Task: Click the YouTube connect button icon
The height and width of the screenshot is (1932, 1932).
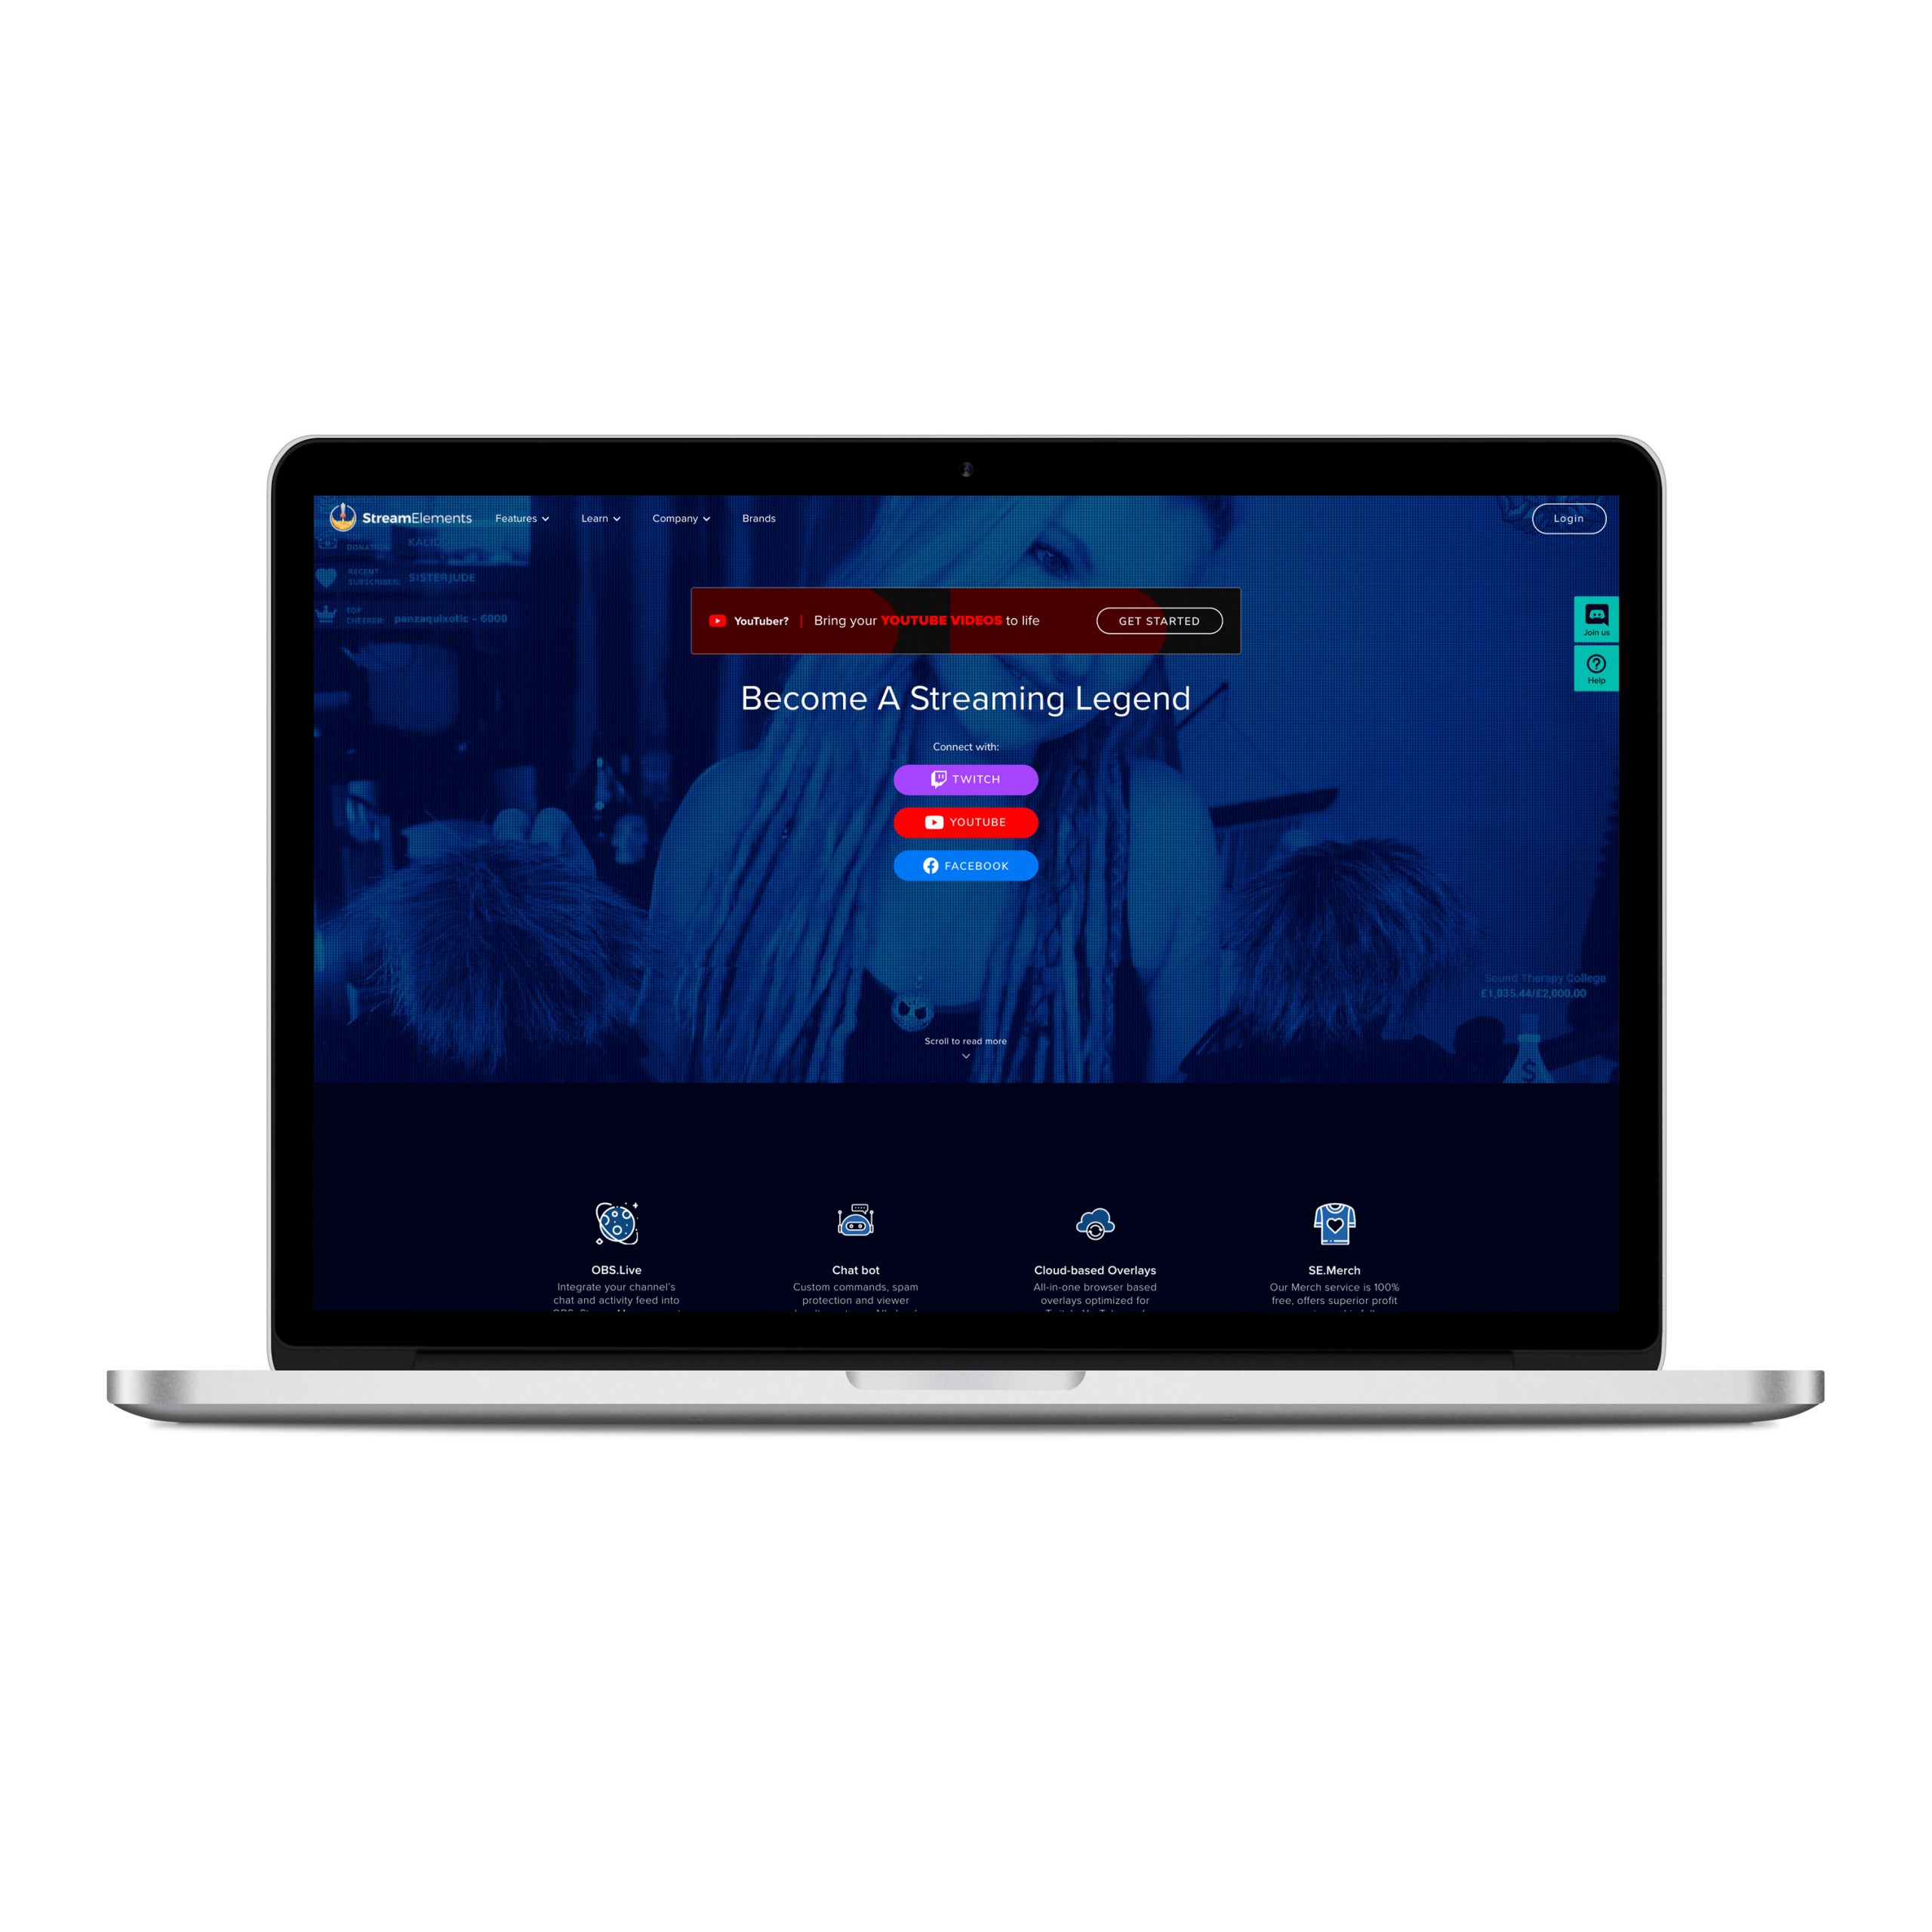Action: pos(932,823)
